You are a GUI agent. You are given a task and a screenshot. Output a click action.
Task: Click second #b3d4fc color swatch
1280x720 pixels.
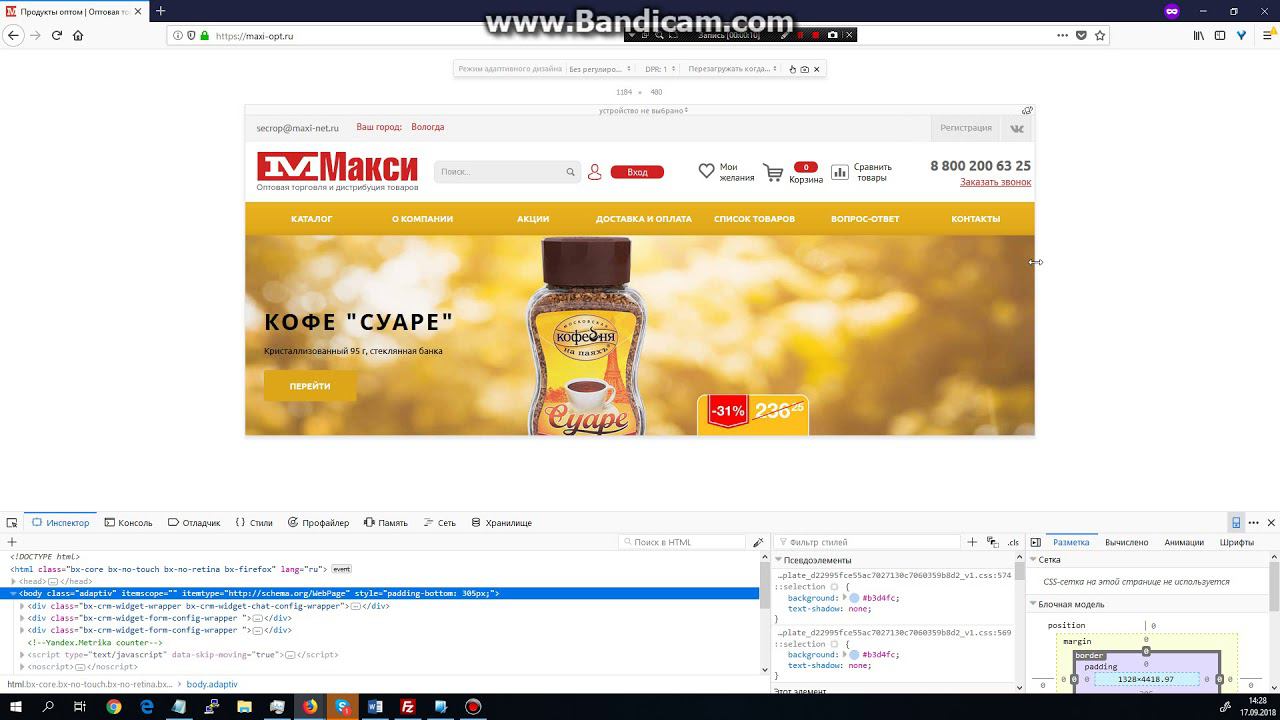(x=854, y=655)
